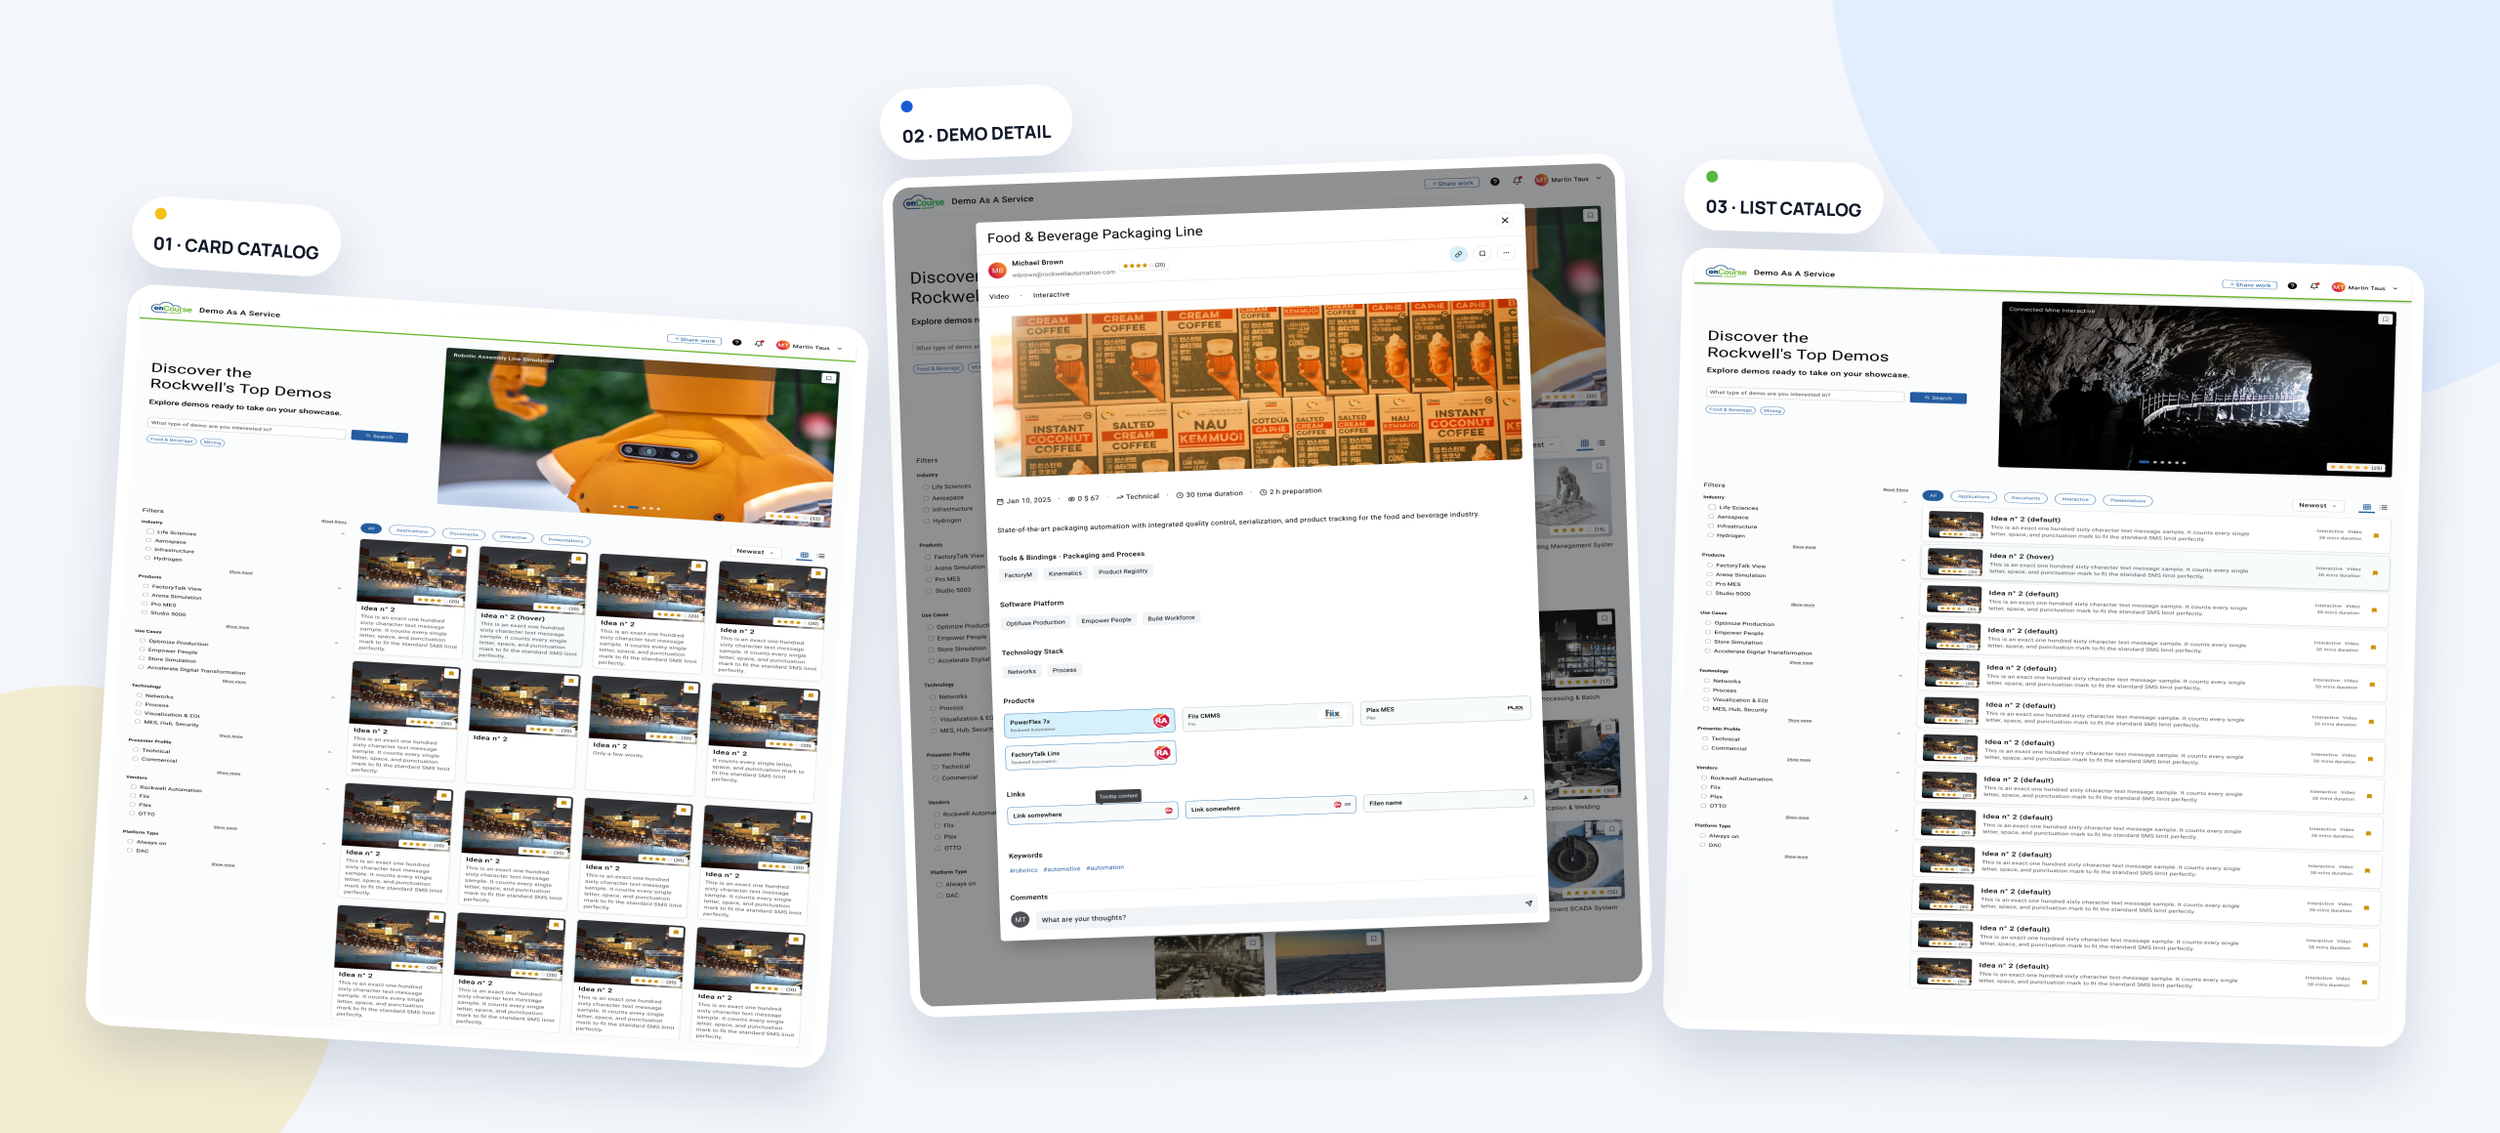The height and width of the screenshot is (1133, 2500).
Task: Select Applications chip in Card Catalog
Action: (412, 531)
